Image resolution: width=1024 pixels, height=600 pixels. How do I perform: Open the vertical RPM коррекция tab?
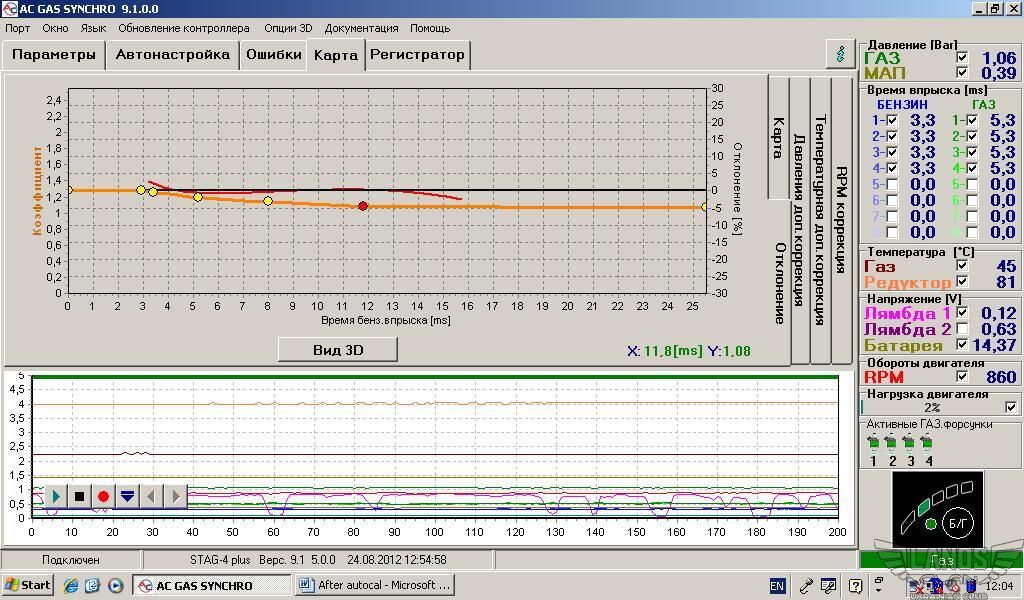click(841, 220)
